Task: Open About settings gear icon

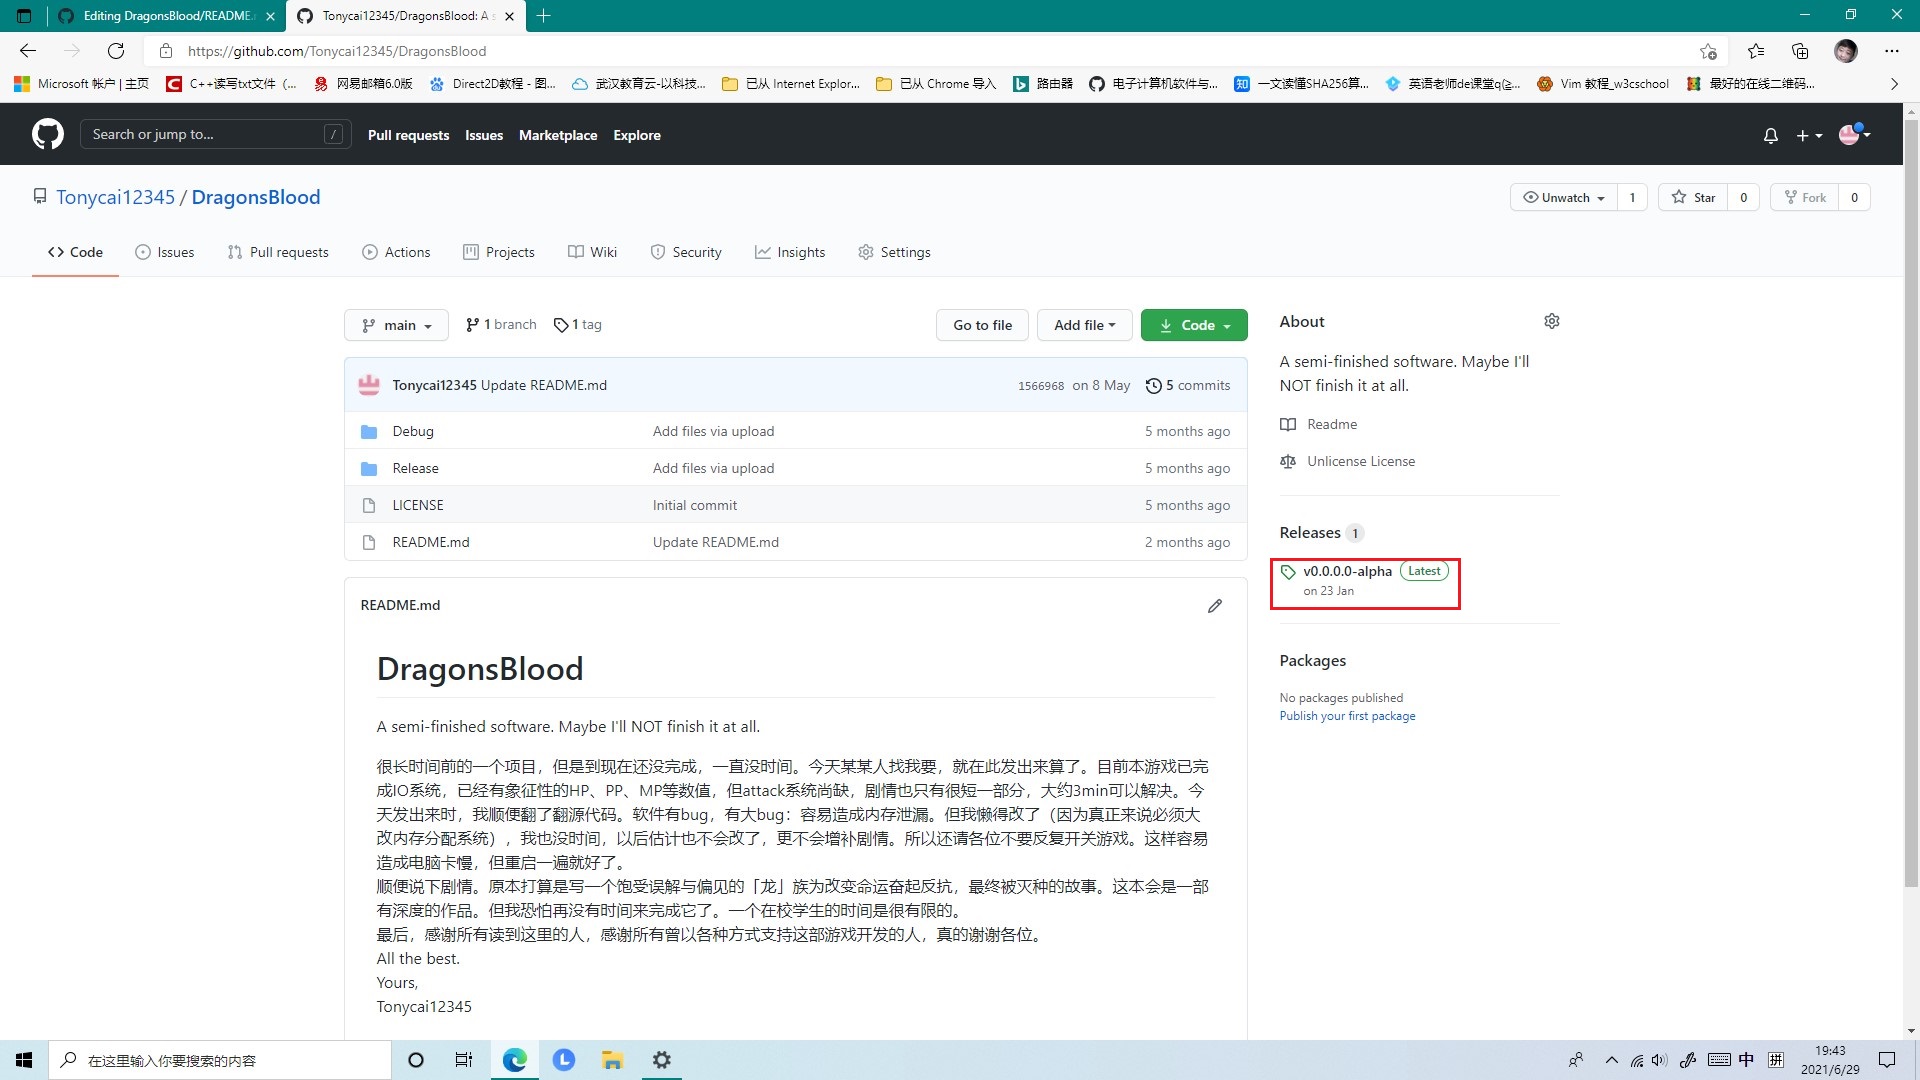Action: click(1551, 321)
